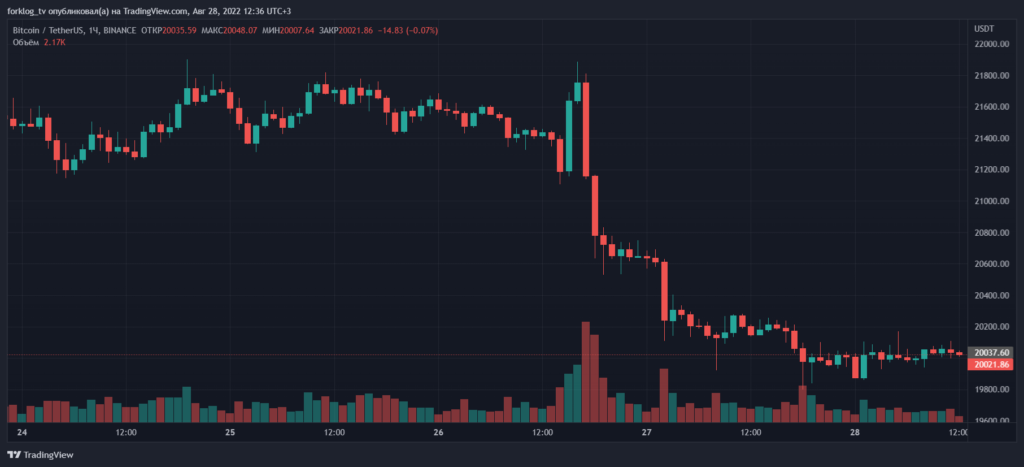Click the TradingView.com text in the header
Viewport: 1024px width, 467px height.
click(156, 11)
